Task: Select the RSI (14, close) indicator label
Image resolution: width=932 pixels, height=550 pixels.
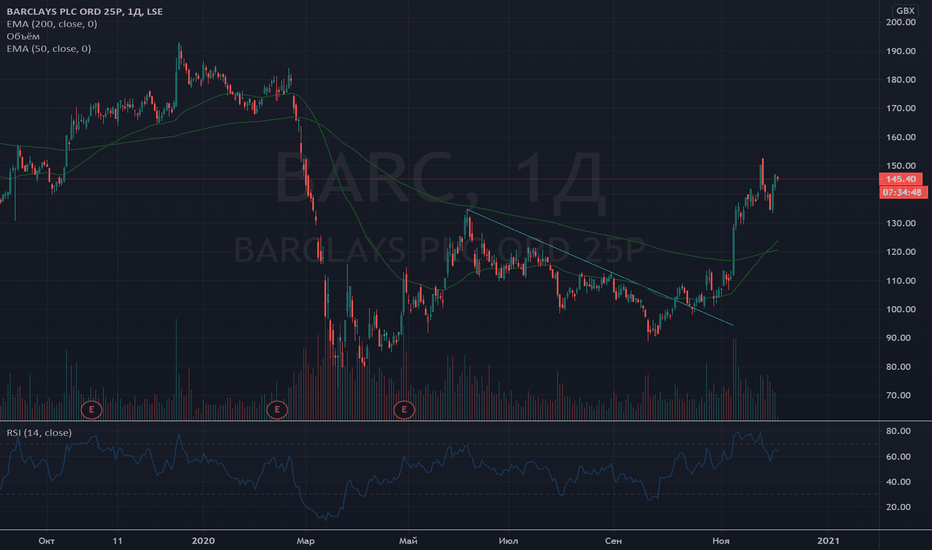Action: tap(39, 433)
